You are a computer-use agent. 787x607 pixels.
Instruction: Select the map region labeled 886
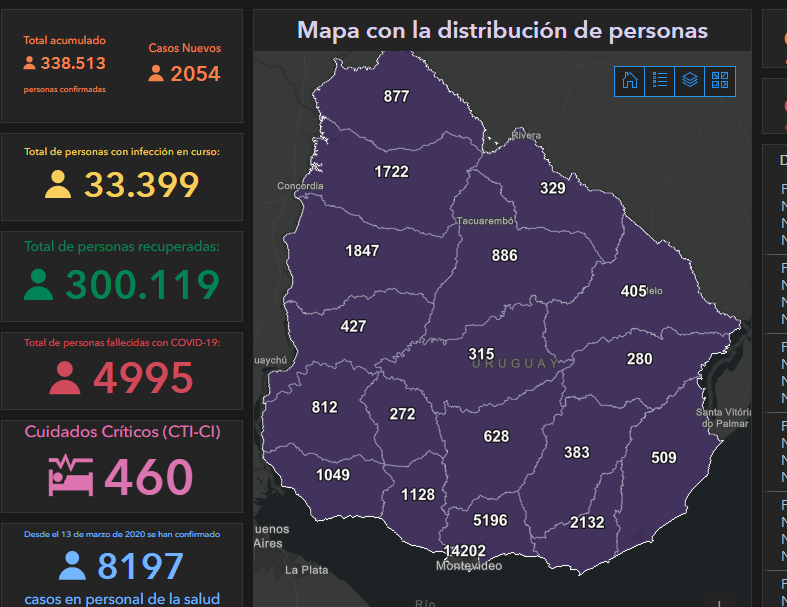coord(504,256)
